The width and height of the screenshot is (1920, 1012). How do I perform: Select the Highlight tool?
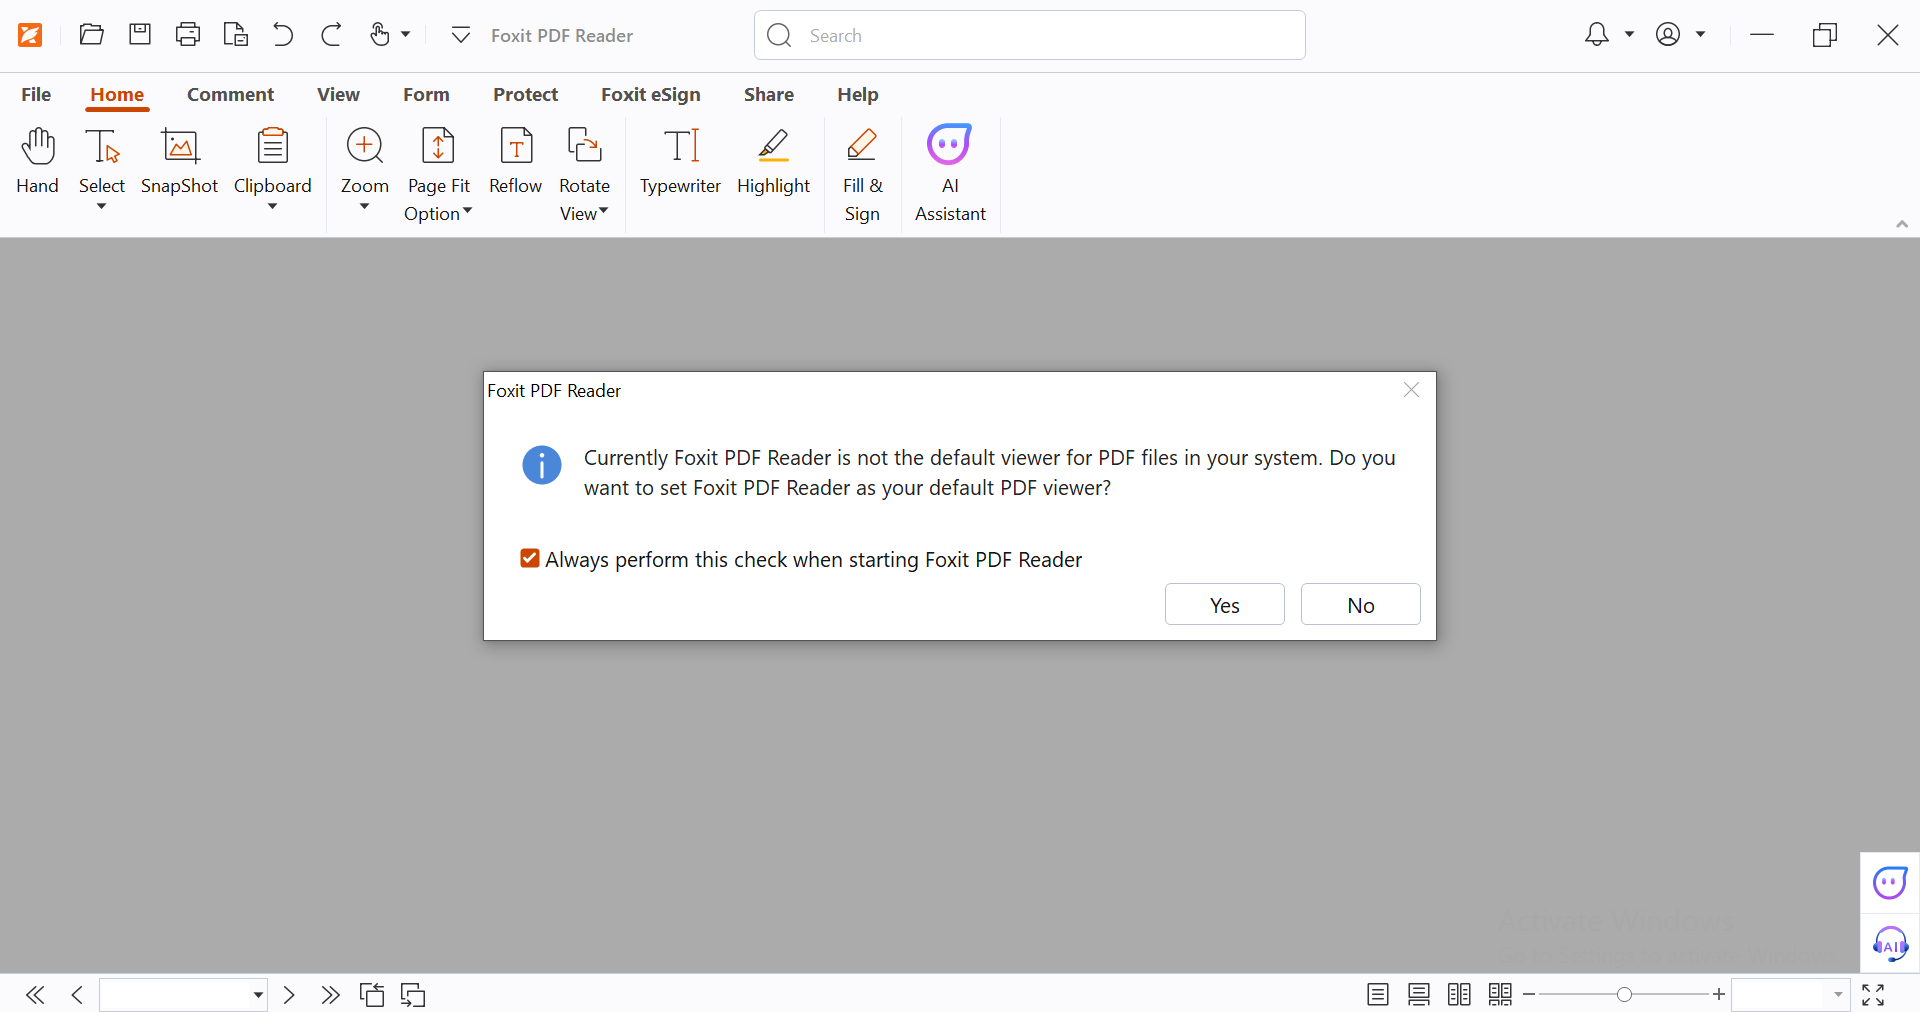point(774,161)
